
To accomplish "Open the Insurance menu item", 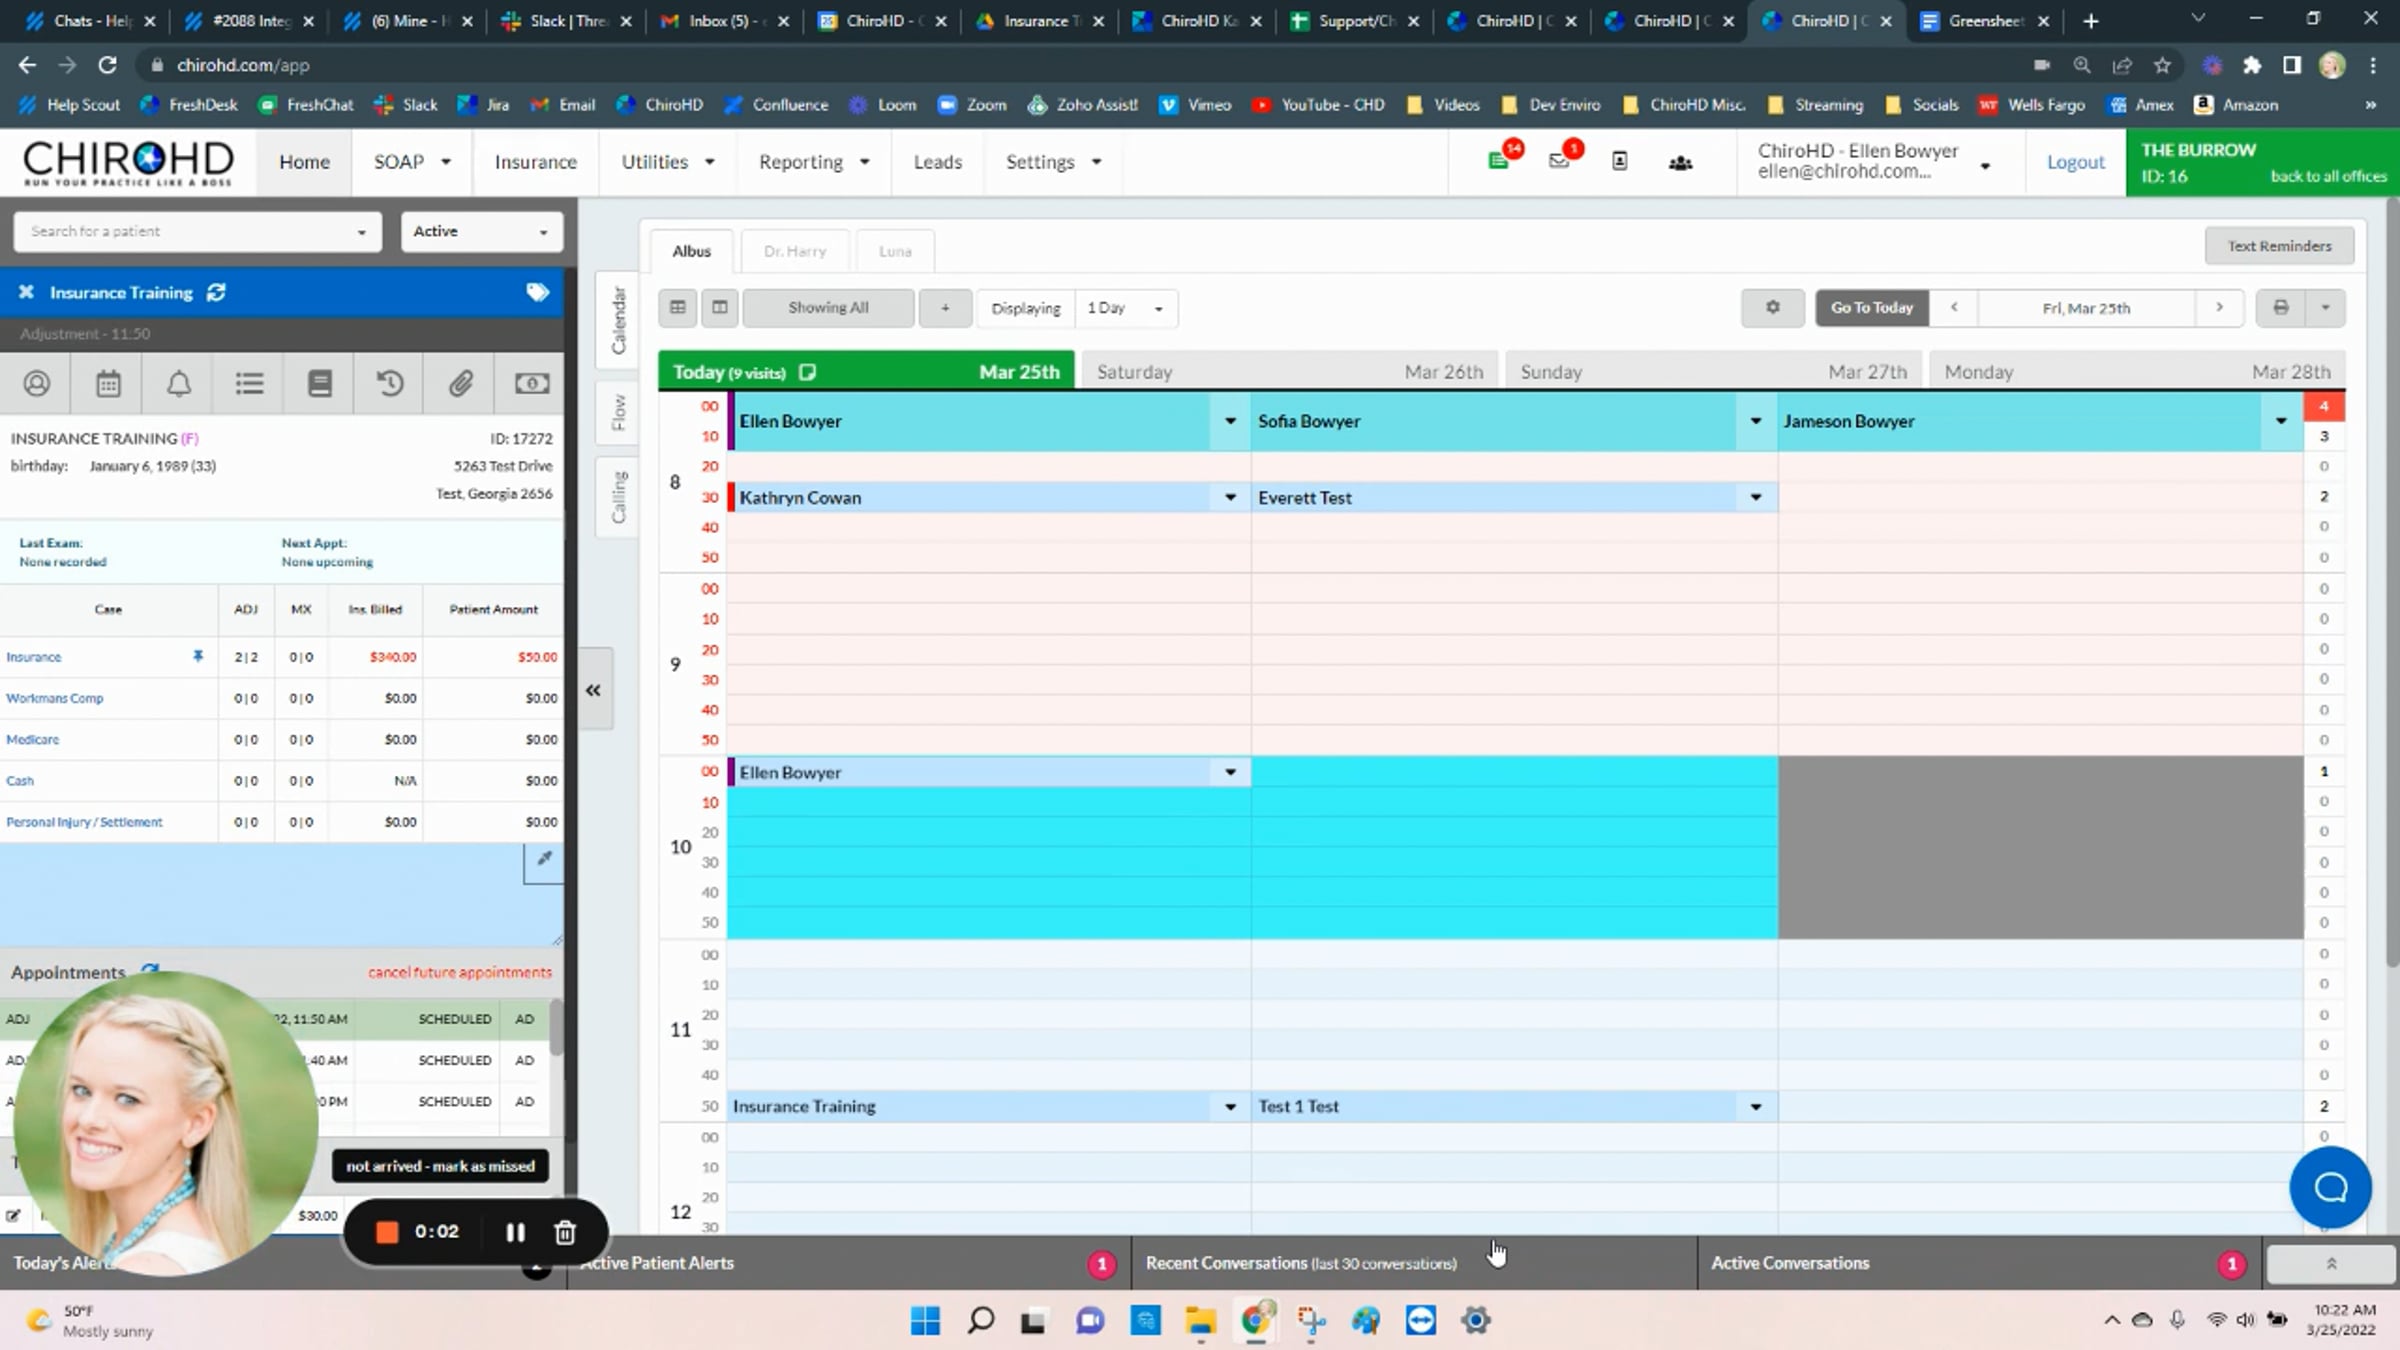I will [535, 162].
